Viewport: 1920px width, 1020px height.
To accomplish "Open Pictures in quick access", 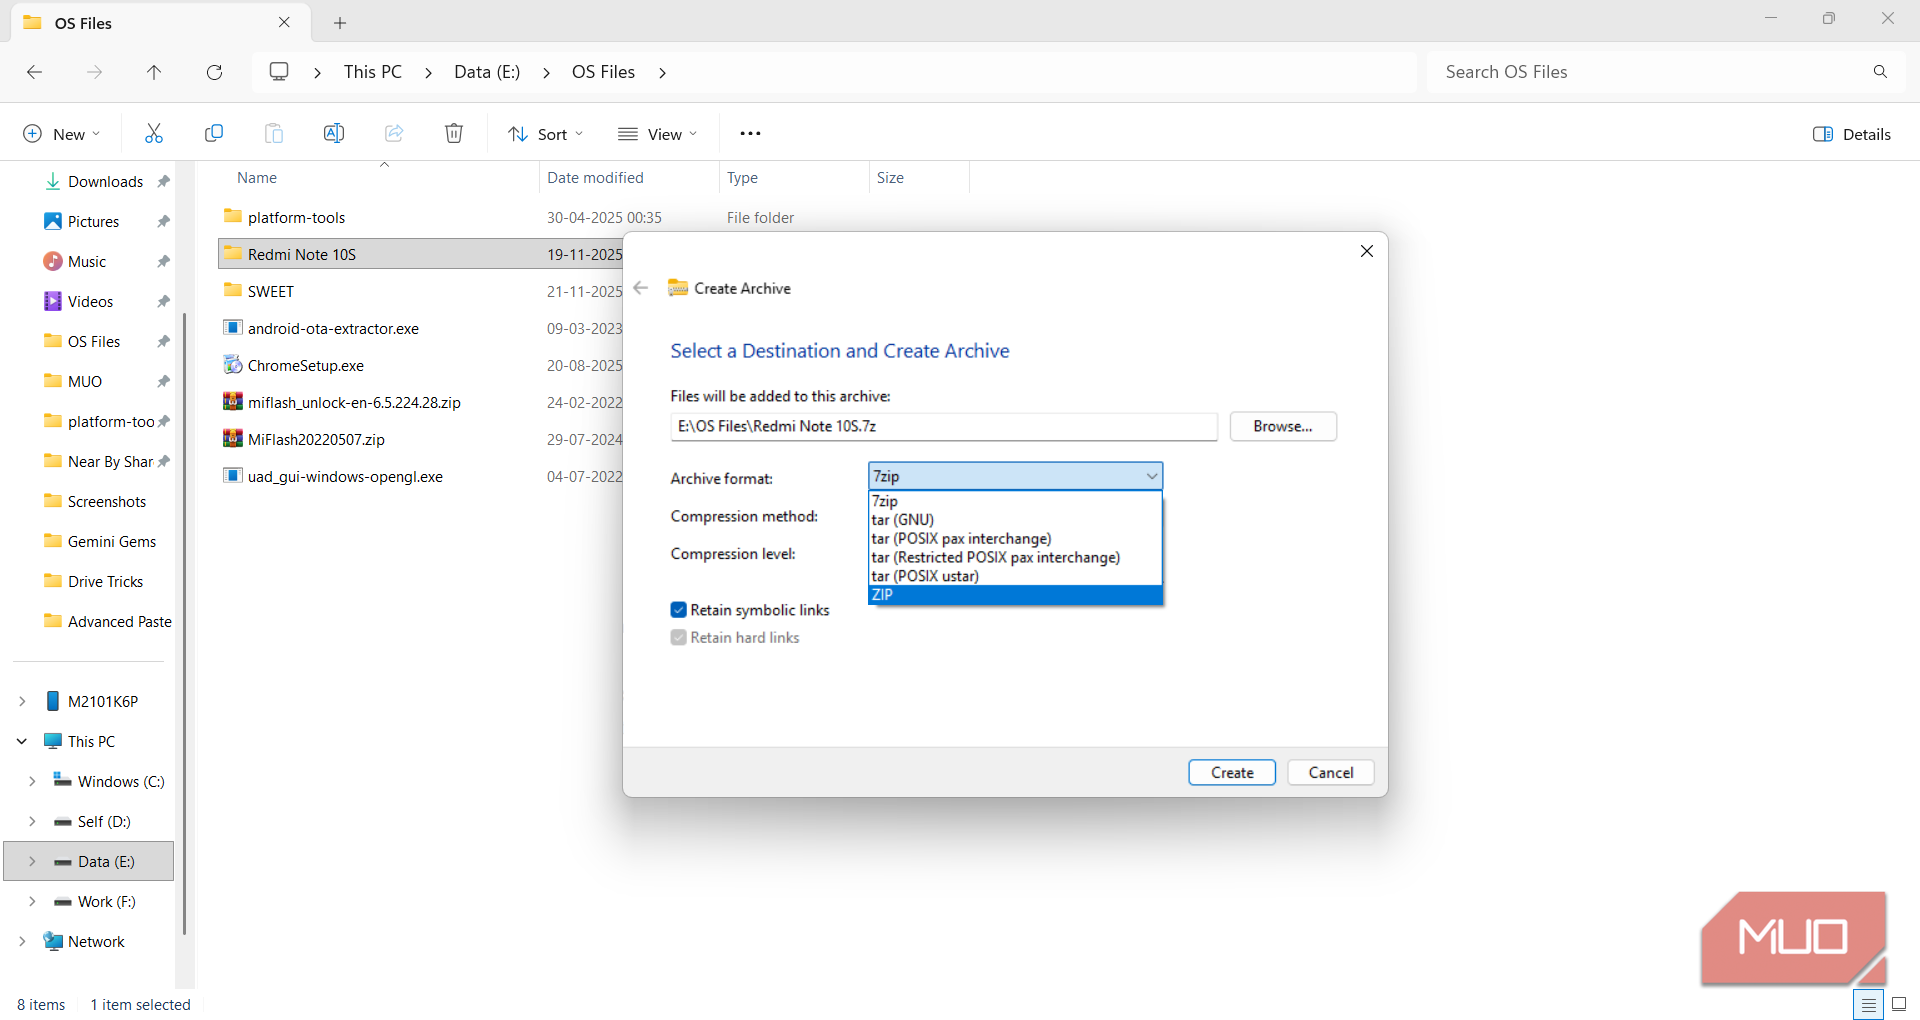I will (94, 221).
